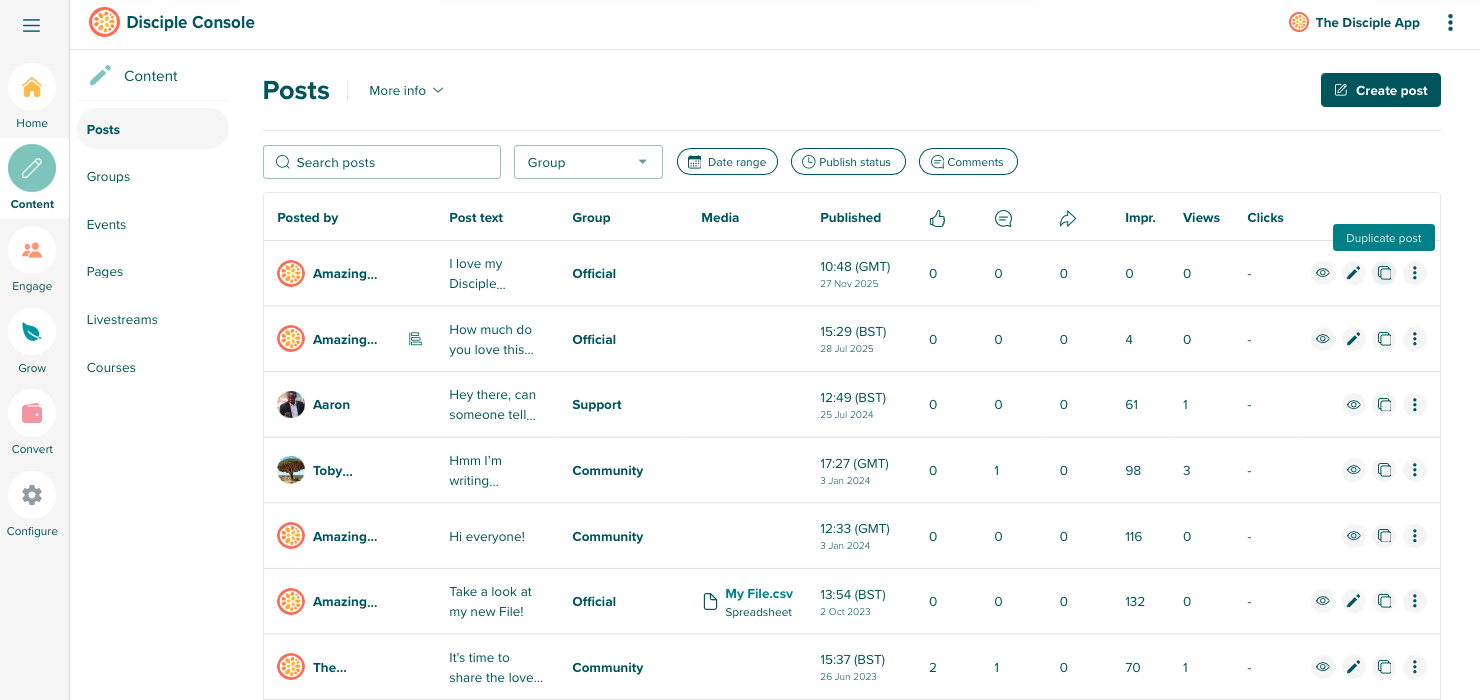Open the Livestreams menu item
Image resolution: width=1480 pixels, height=700 pixels.
click(x=122, y=320)
